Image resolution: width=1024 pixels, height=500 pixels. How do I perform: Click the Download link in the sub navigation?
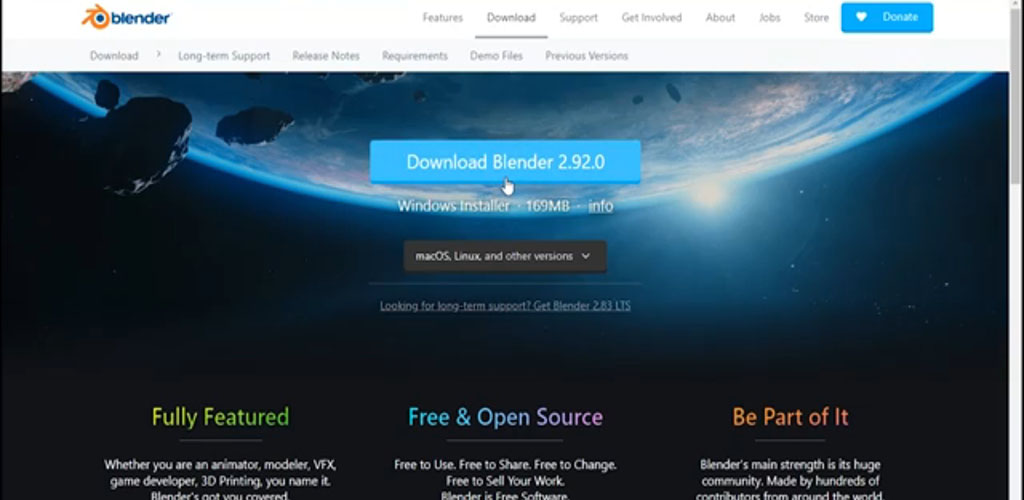(x=114, y=56)
